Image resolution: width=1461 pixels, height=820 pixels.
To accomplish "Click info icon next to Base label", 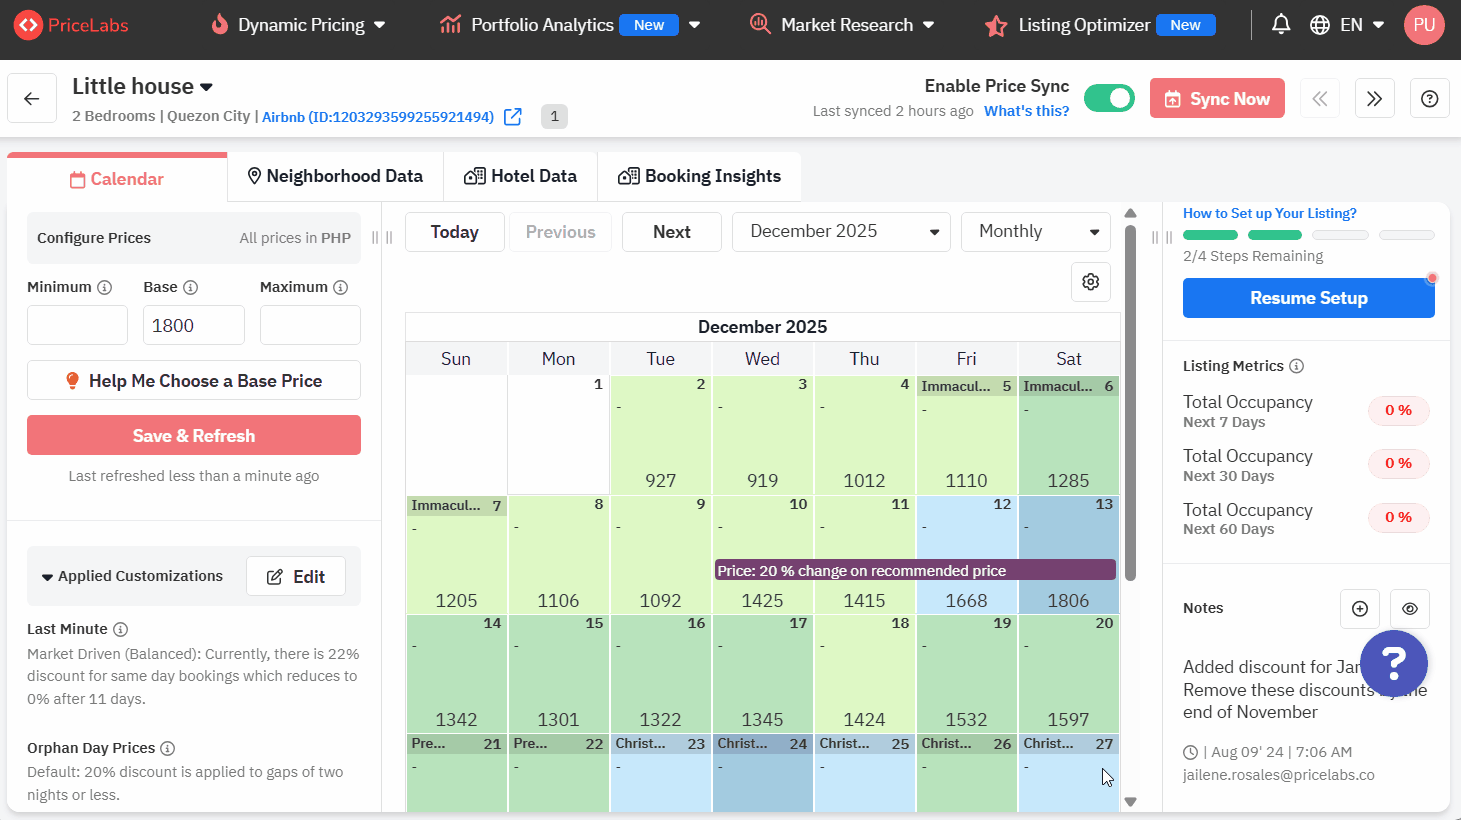I will click(190, 288).
